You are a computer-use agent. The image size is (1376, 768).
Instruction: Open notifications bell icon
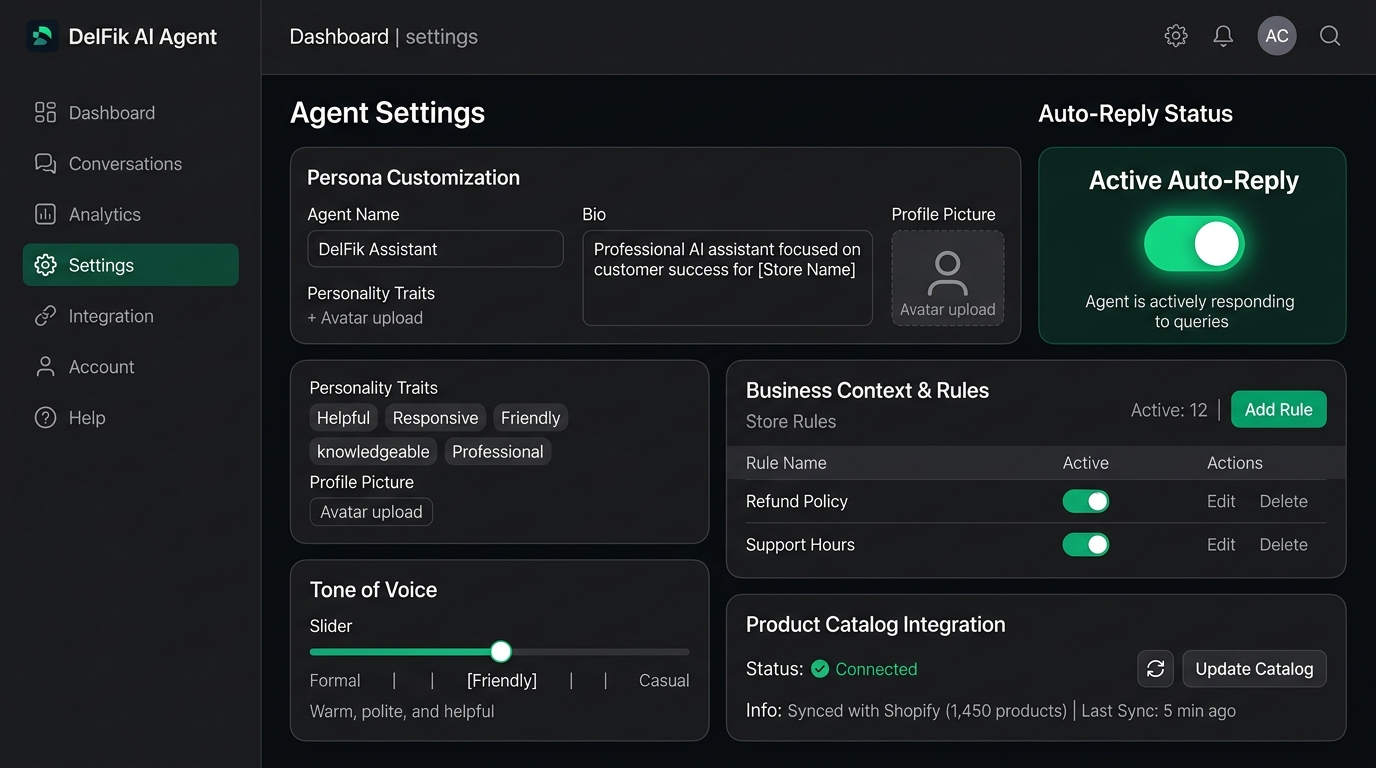tap(1223, 36)
